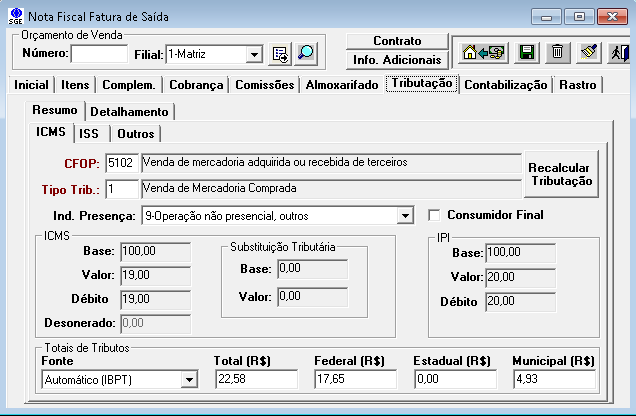Expand the Filial dropdown
Image resolution: width=636 pixels, height=416 pixels.
tap(254, 54)
